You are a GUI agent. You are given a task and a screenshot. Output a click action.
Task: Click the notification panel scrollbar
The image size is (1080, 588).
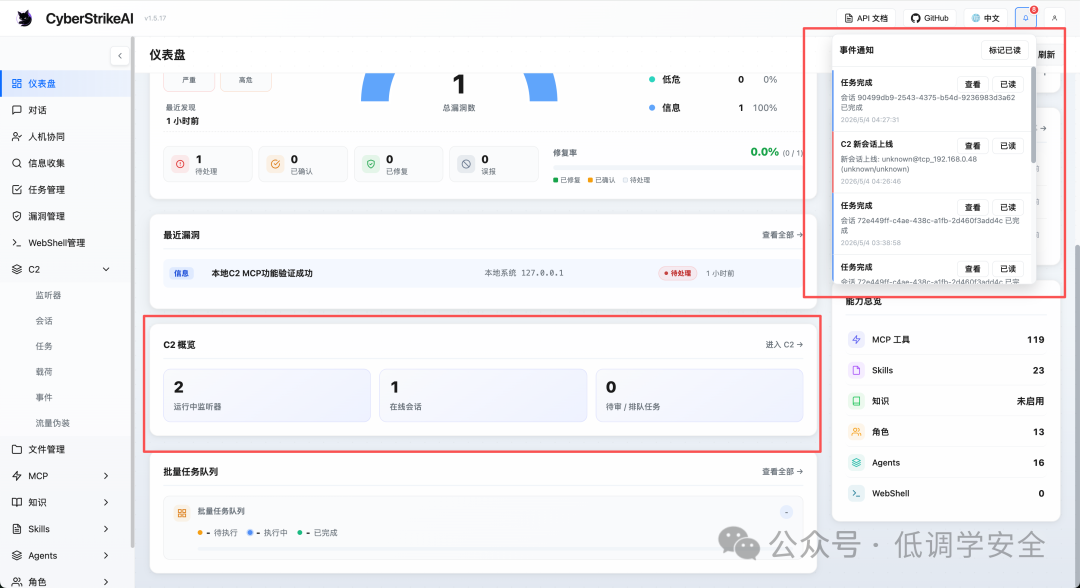point(1033,115)
